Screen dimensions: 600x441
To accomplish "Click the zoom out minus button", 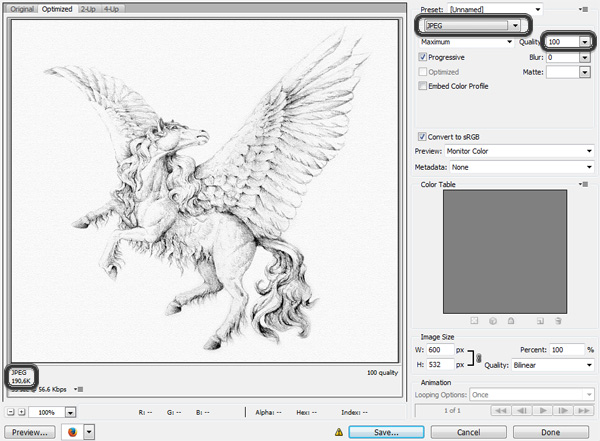I will pos(10,411).
